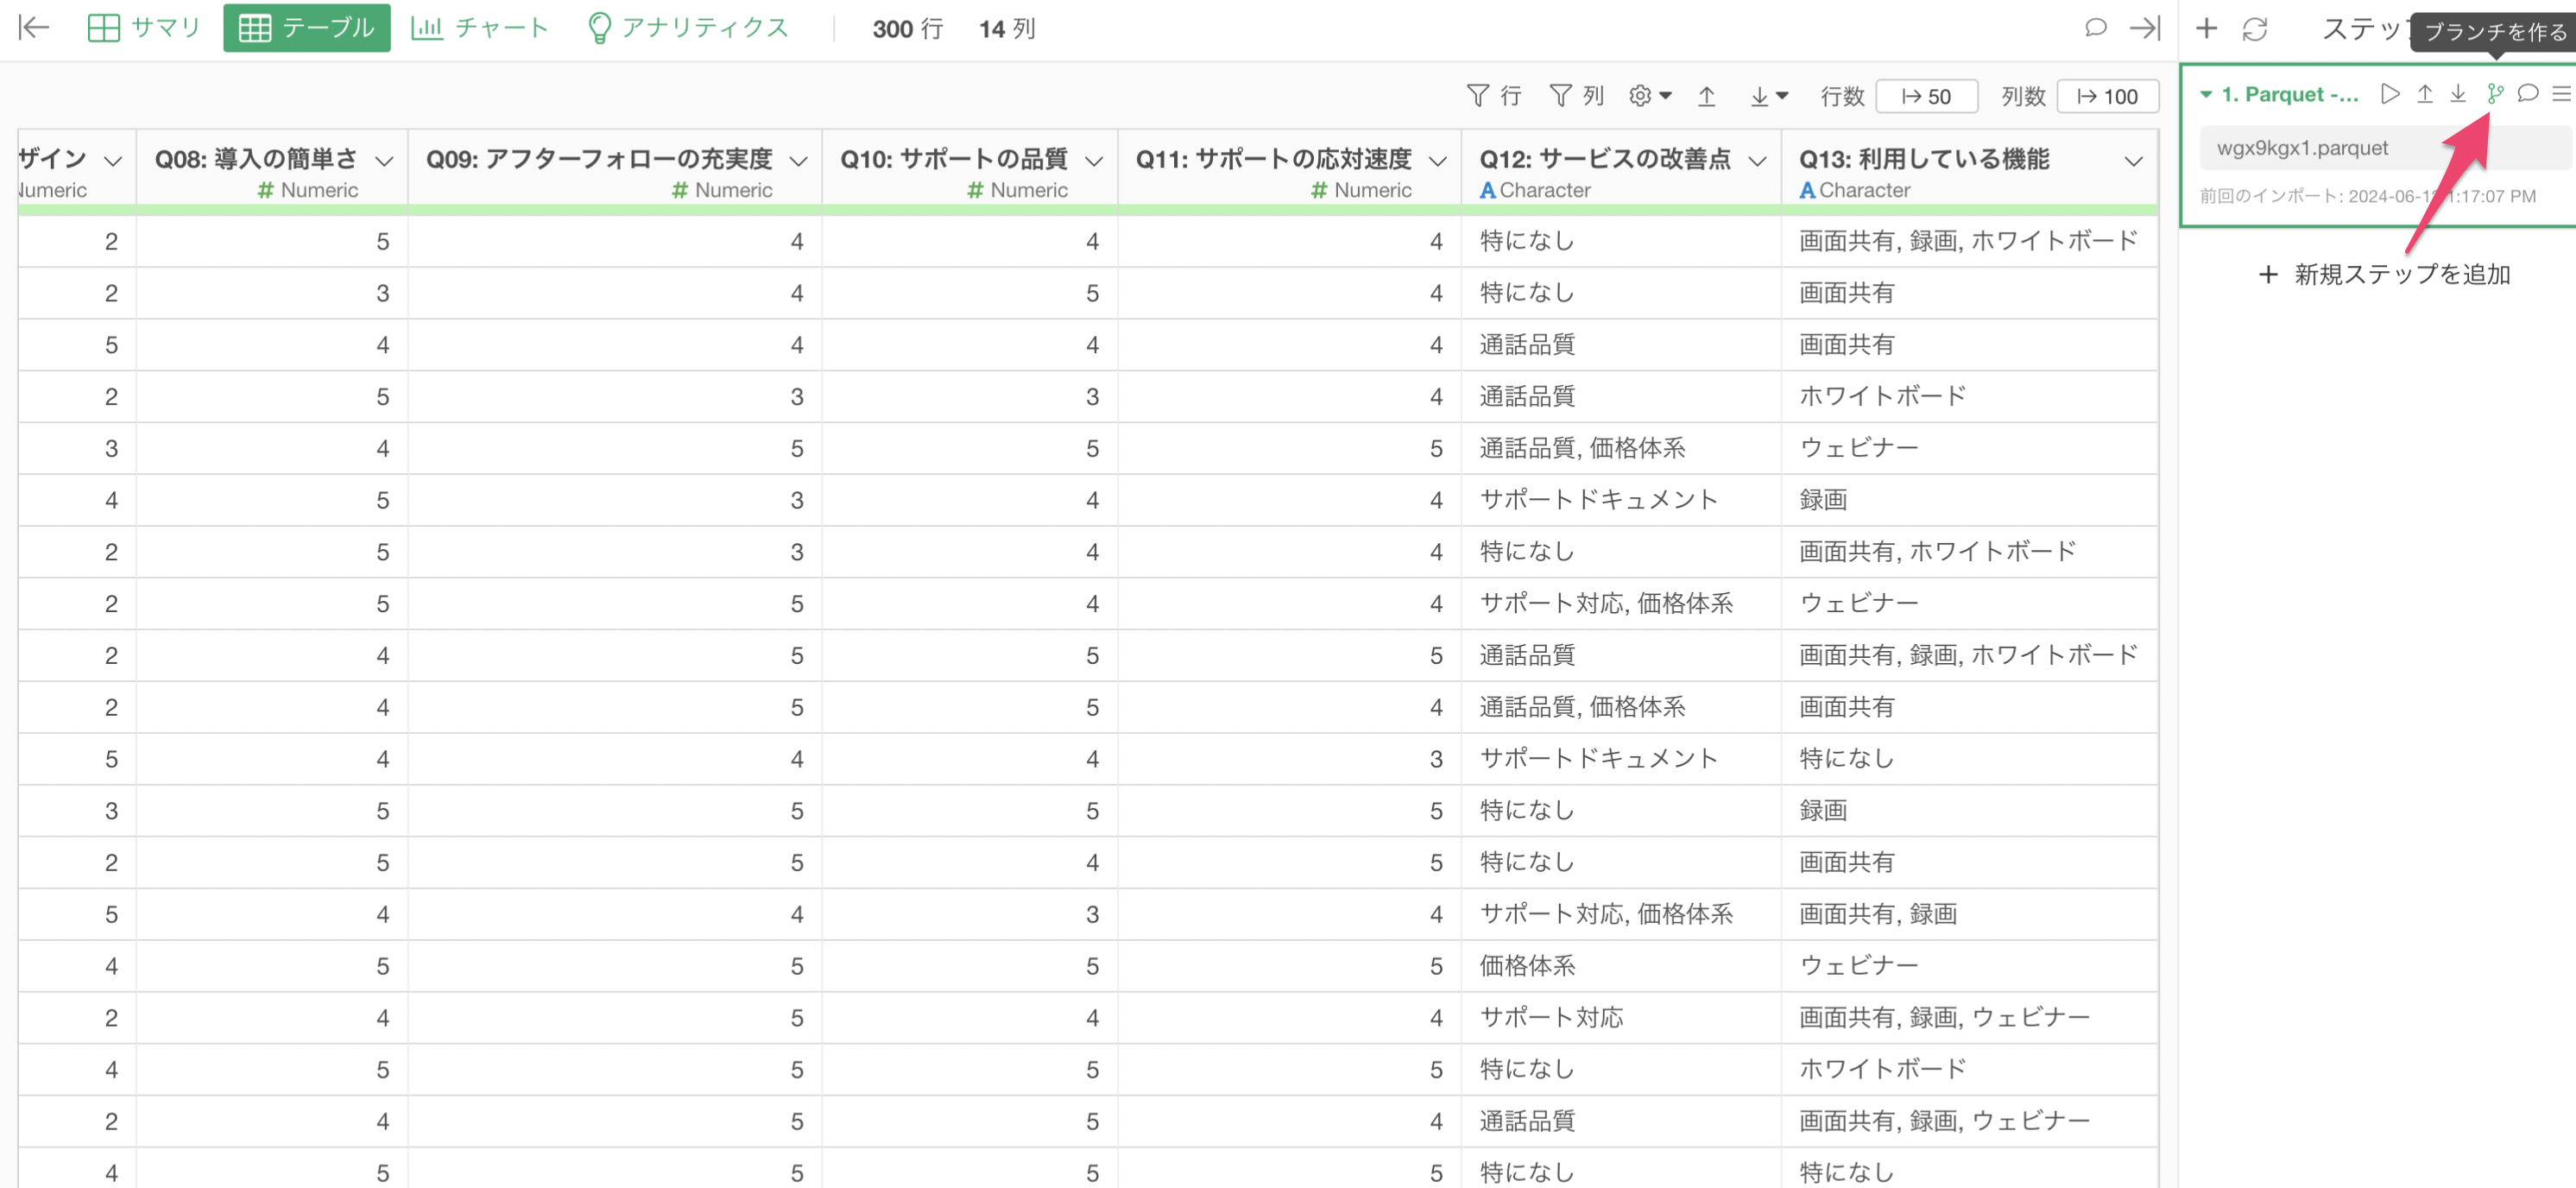Image resolution: width=2576 pixels, height=1188 pixels.
Task: Open Q11: サポートの応対速度 column dropdown
Action: [1438, 161]
